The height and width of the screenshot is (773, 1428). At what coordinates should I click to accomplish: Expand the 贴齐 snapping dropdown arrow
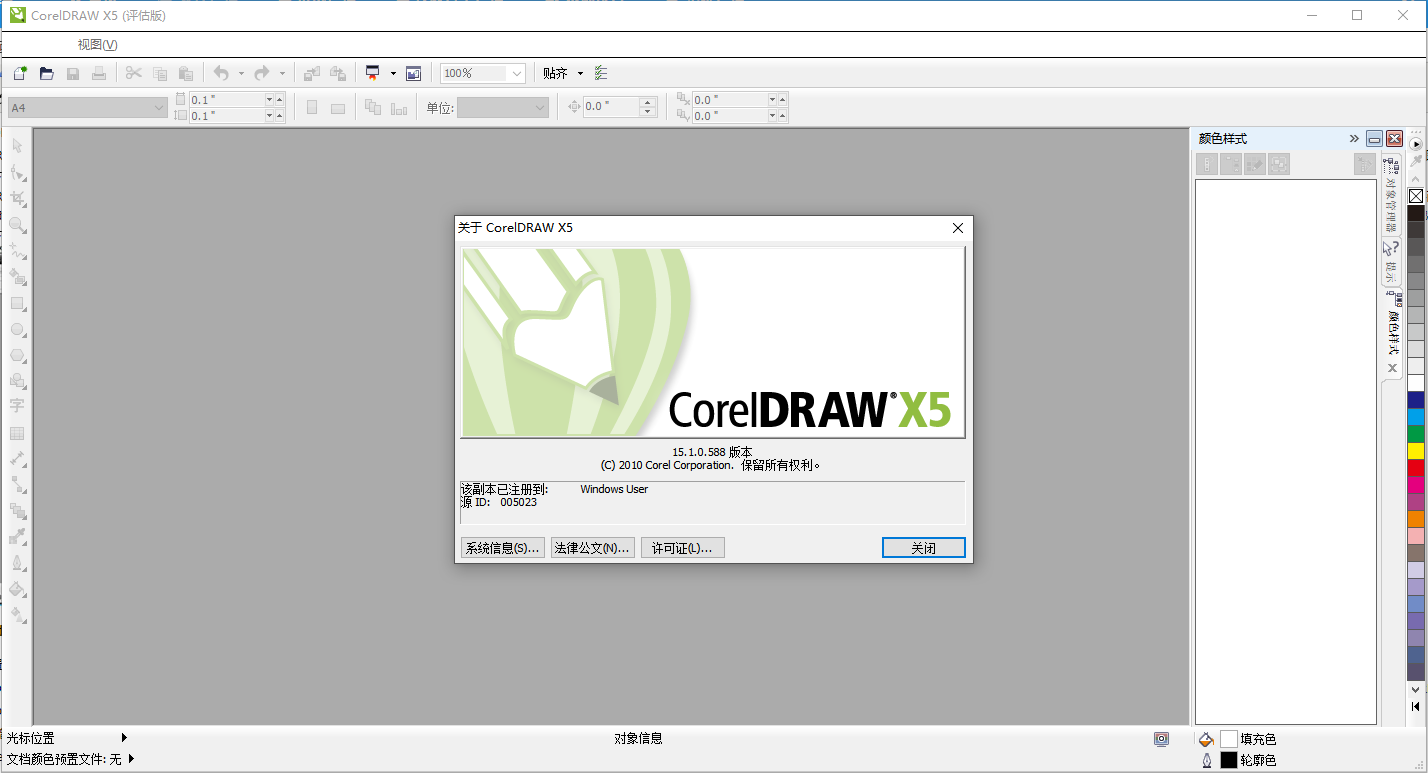coord(578,72)
